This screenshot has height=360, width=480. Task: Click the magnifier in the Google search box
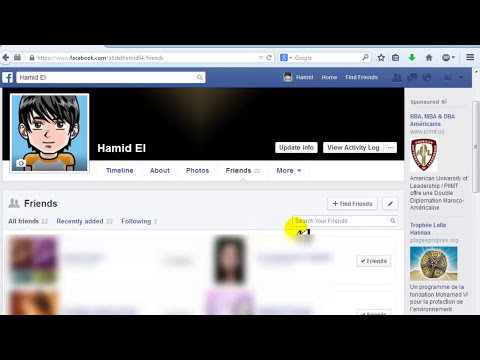pyautogui.click(x=366, y=57)
